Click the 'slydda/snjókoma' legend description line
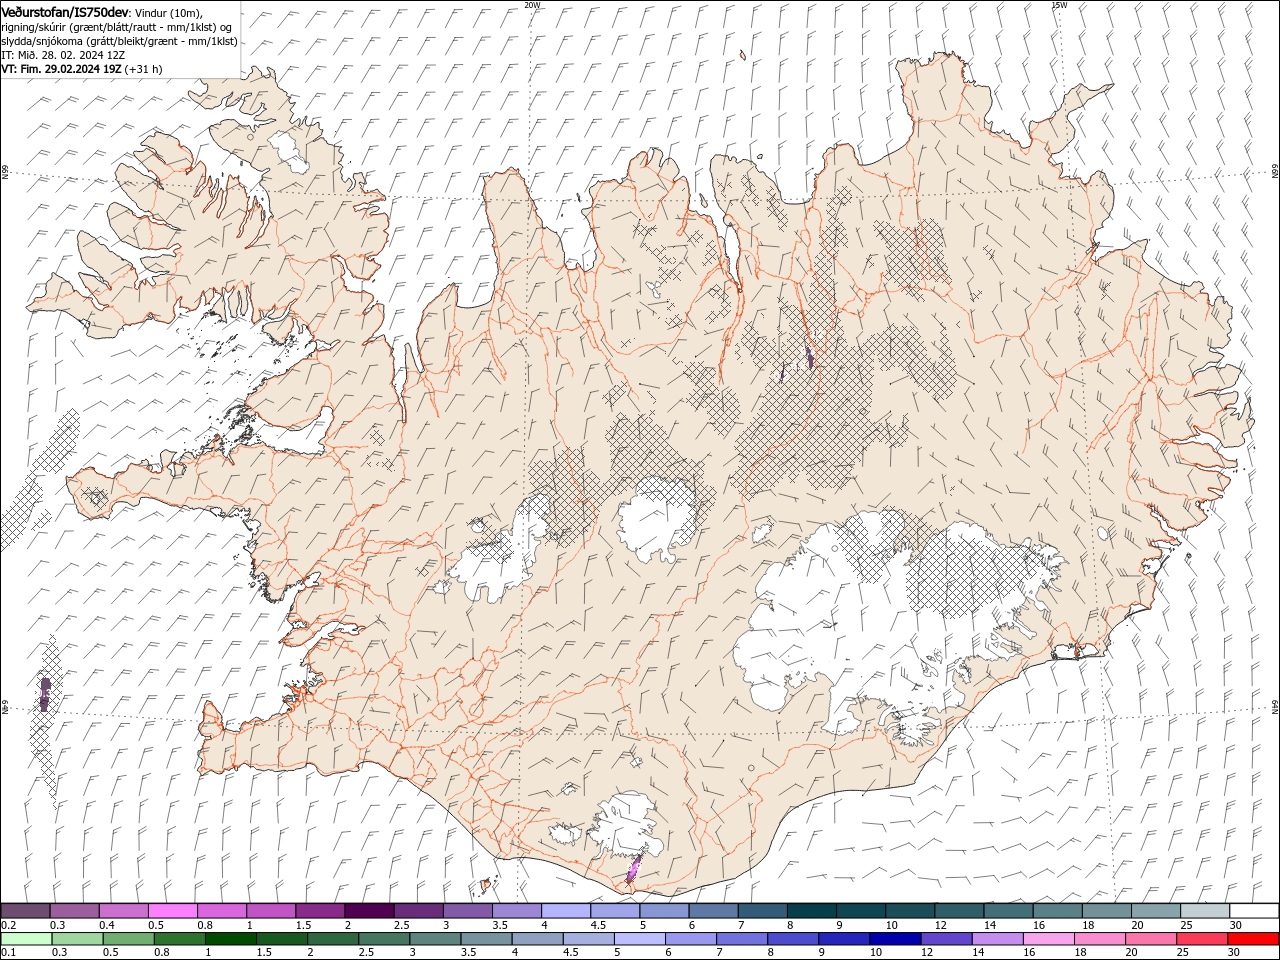This screenshot has width=1280, height=960. point(119,41)
